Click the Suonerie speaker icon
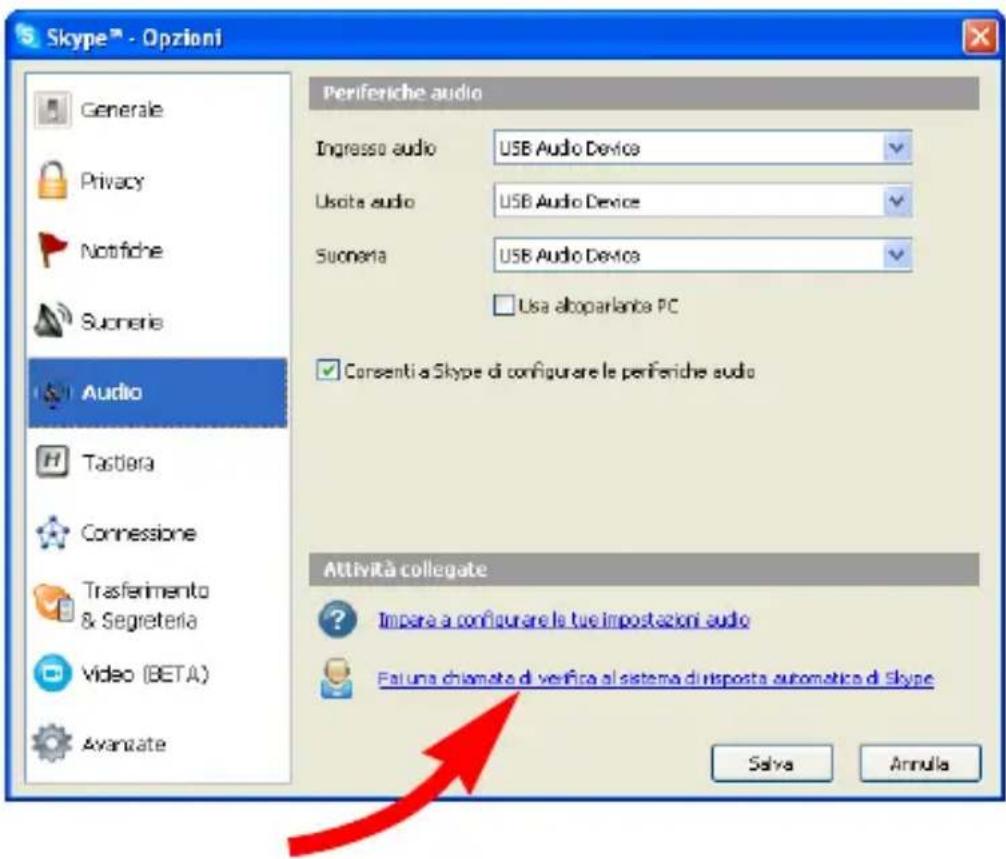Viewport: 1006px width, 859px height. (53, 320)
